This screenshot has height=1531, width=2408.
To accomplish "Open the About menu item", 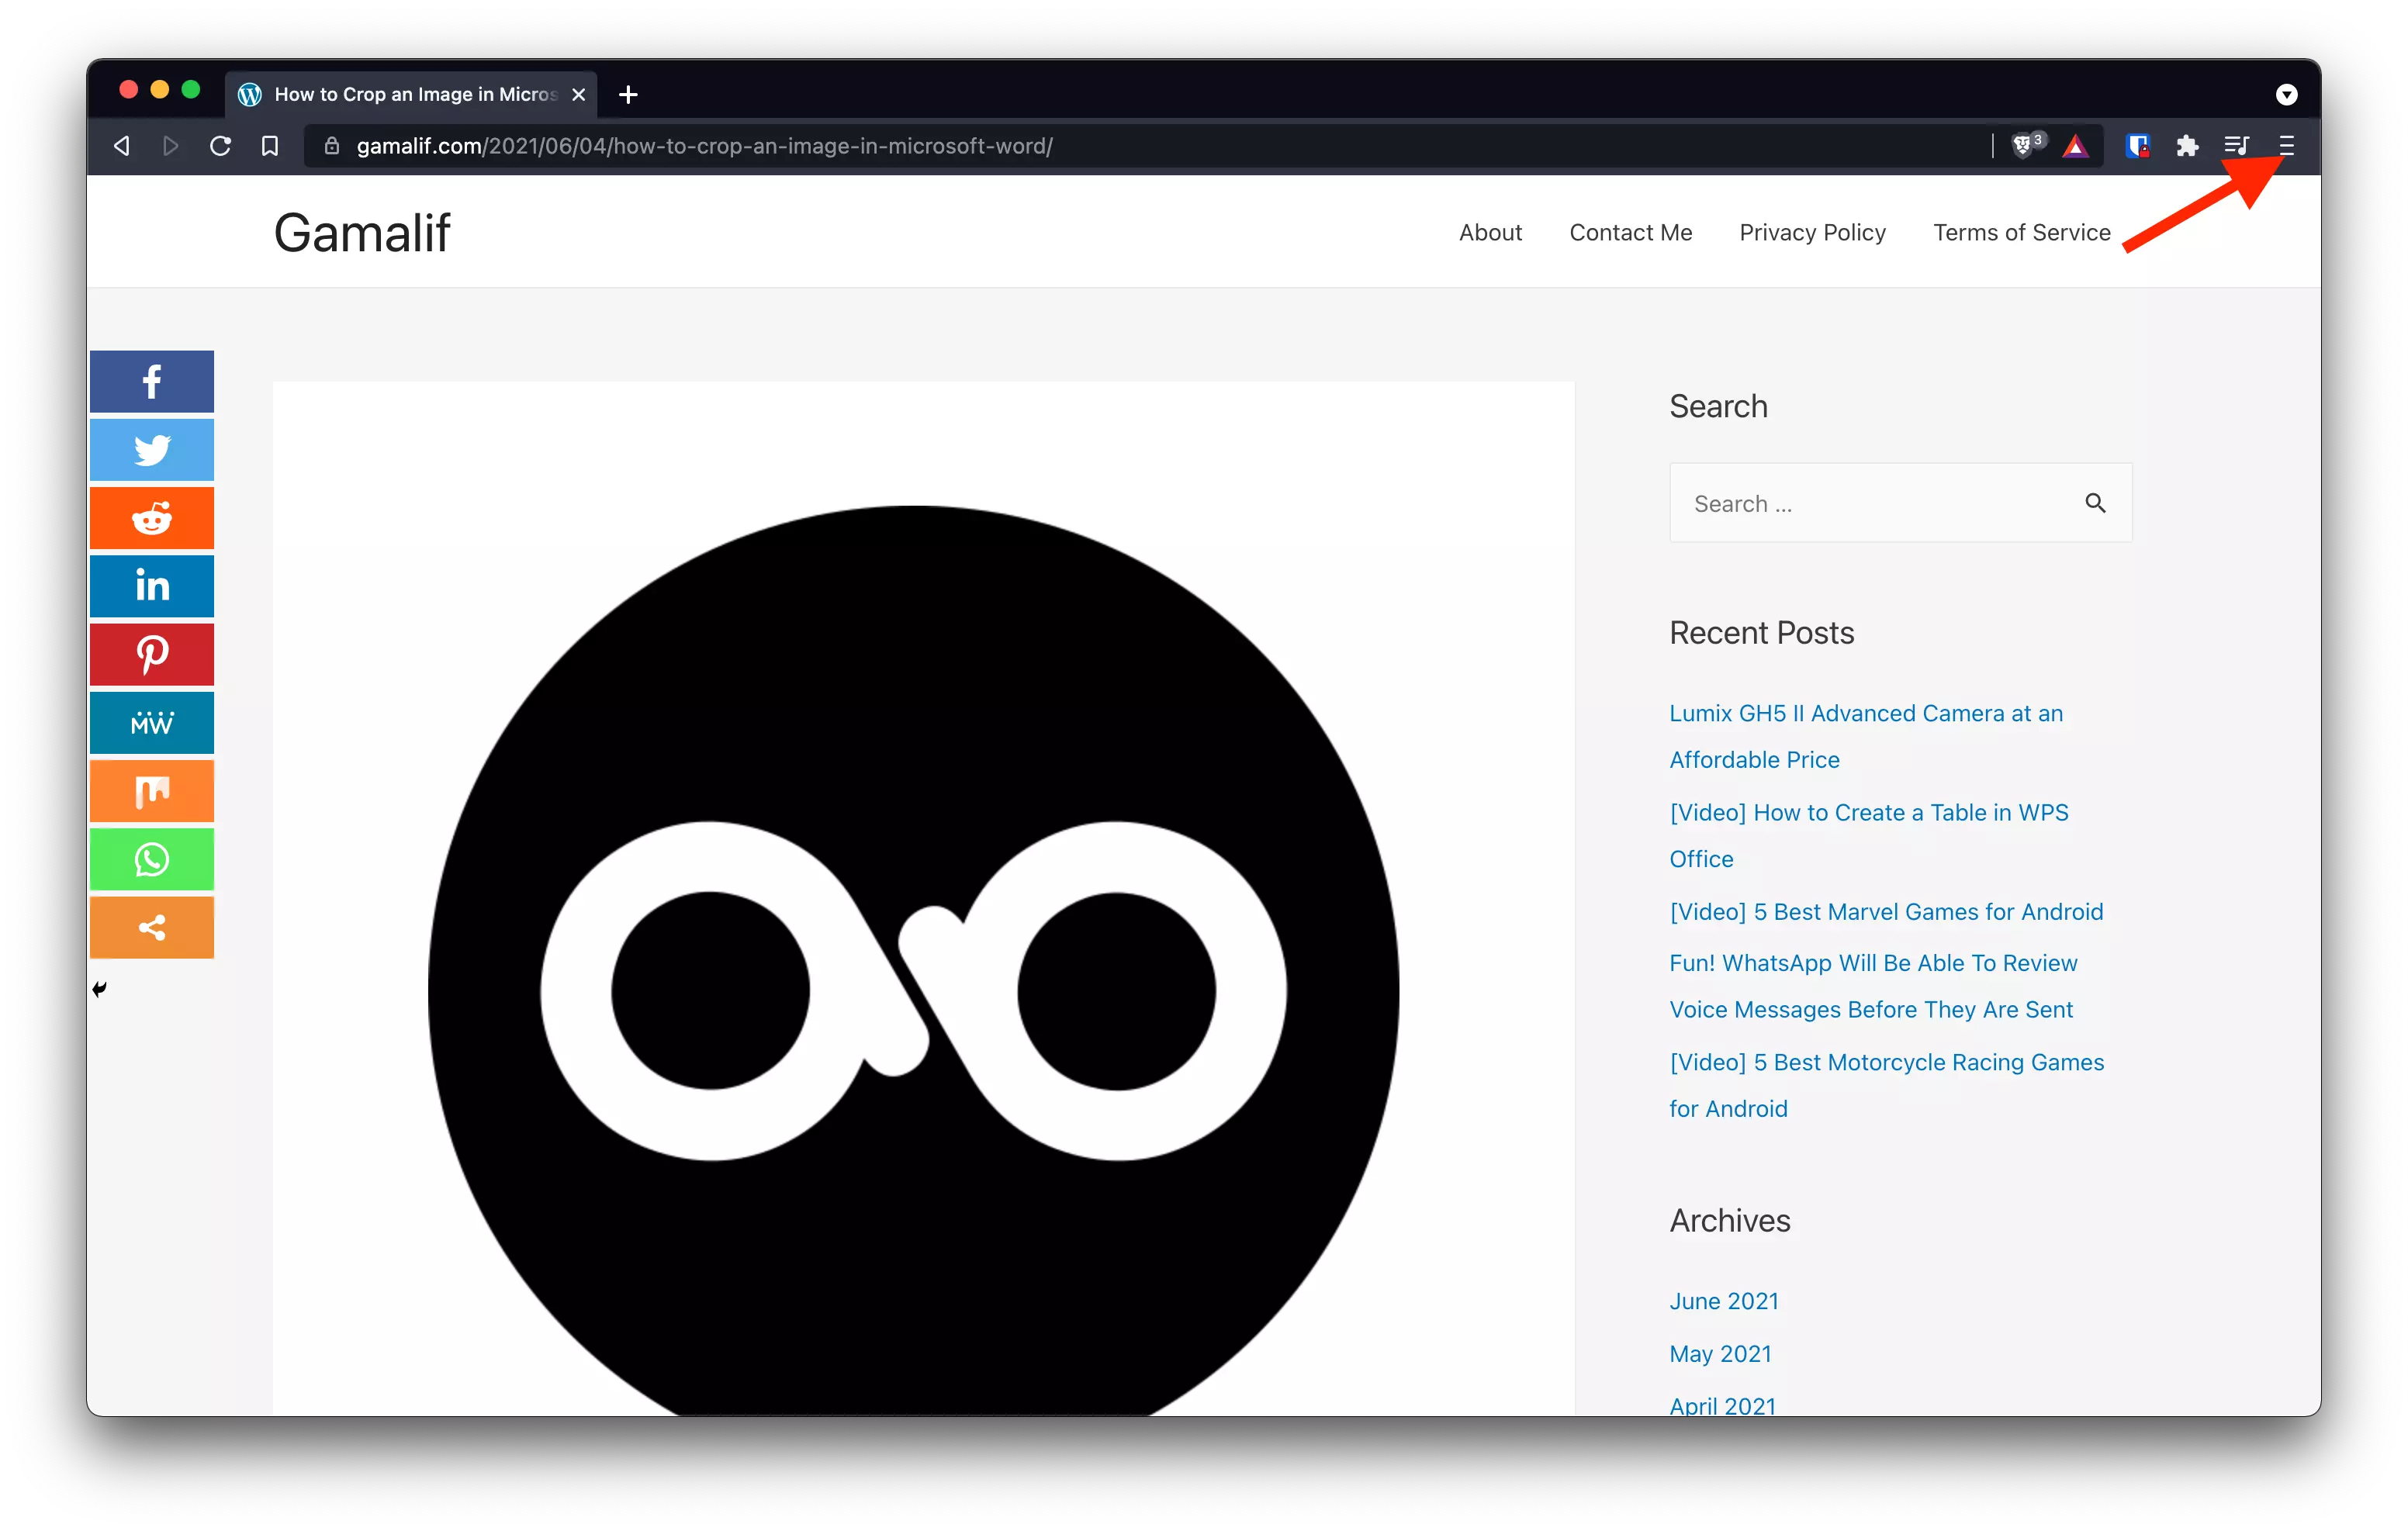I will pyautogui.click(x=1490, y=232).
